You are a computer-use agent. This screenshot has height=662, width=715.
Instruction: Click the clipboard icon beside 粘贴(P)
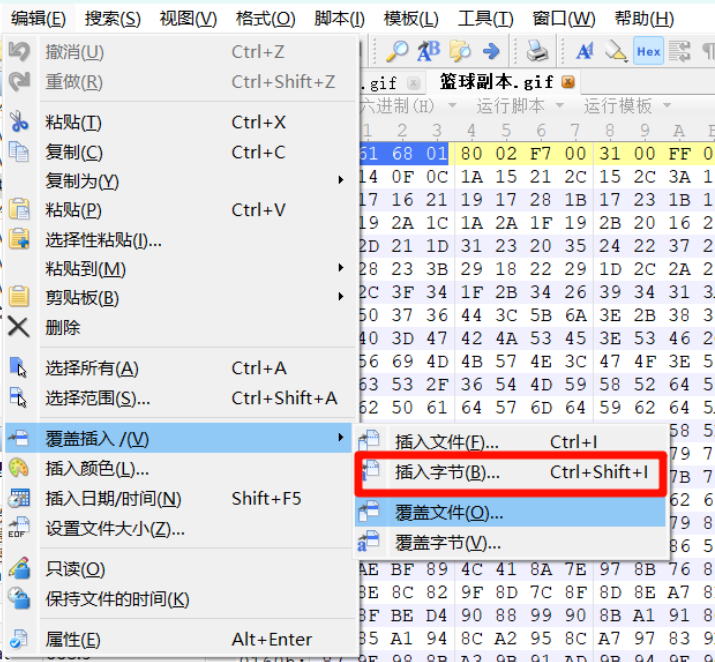19,210
